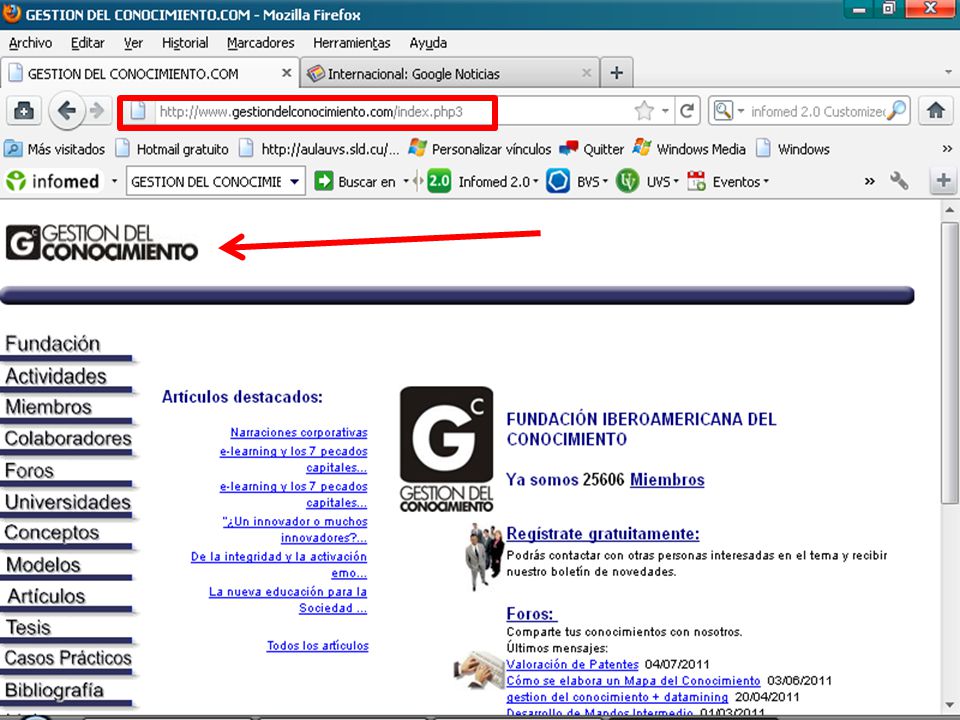Close the GESTION DEL CONOCIMIENTO.COM tab
Image resolution: width=960 pixels, height=720 pixels.
click(x=286, y=73)
